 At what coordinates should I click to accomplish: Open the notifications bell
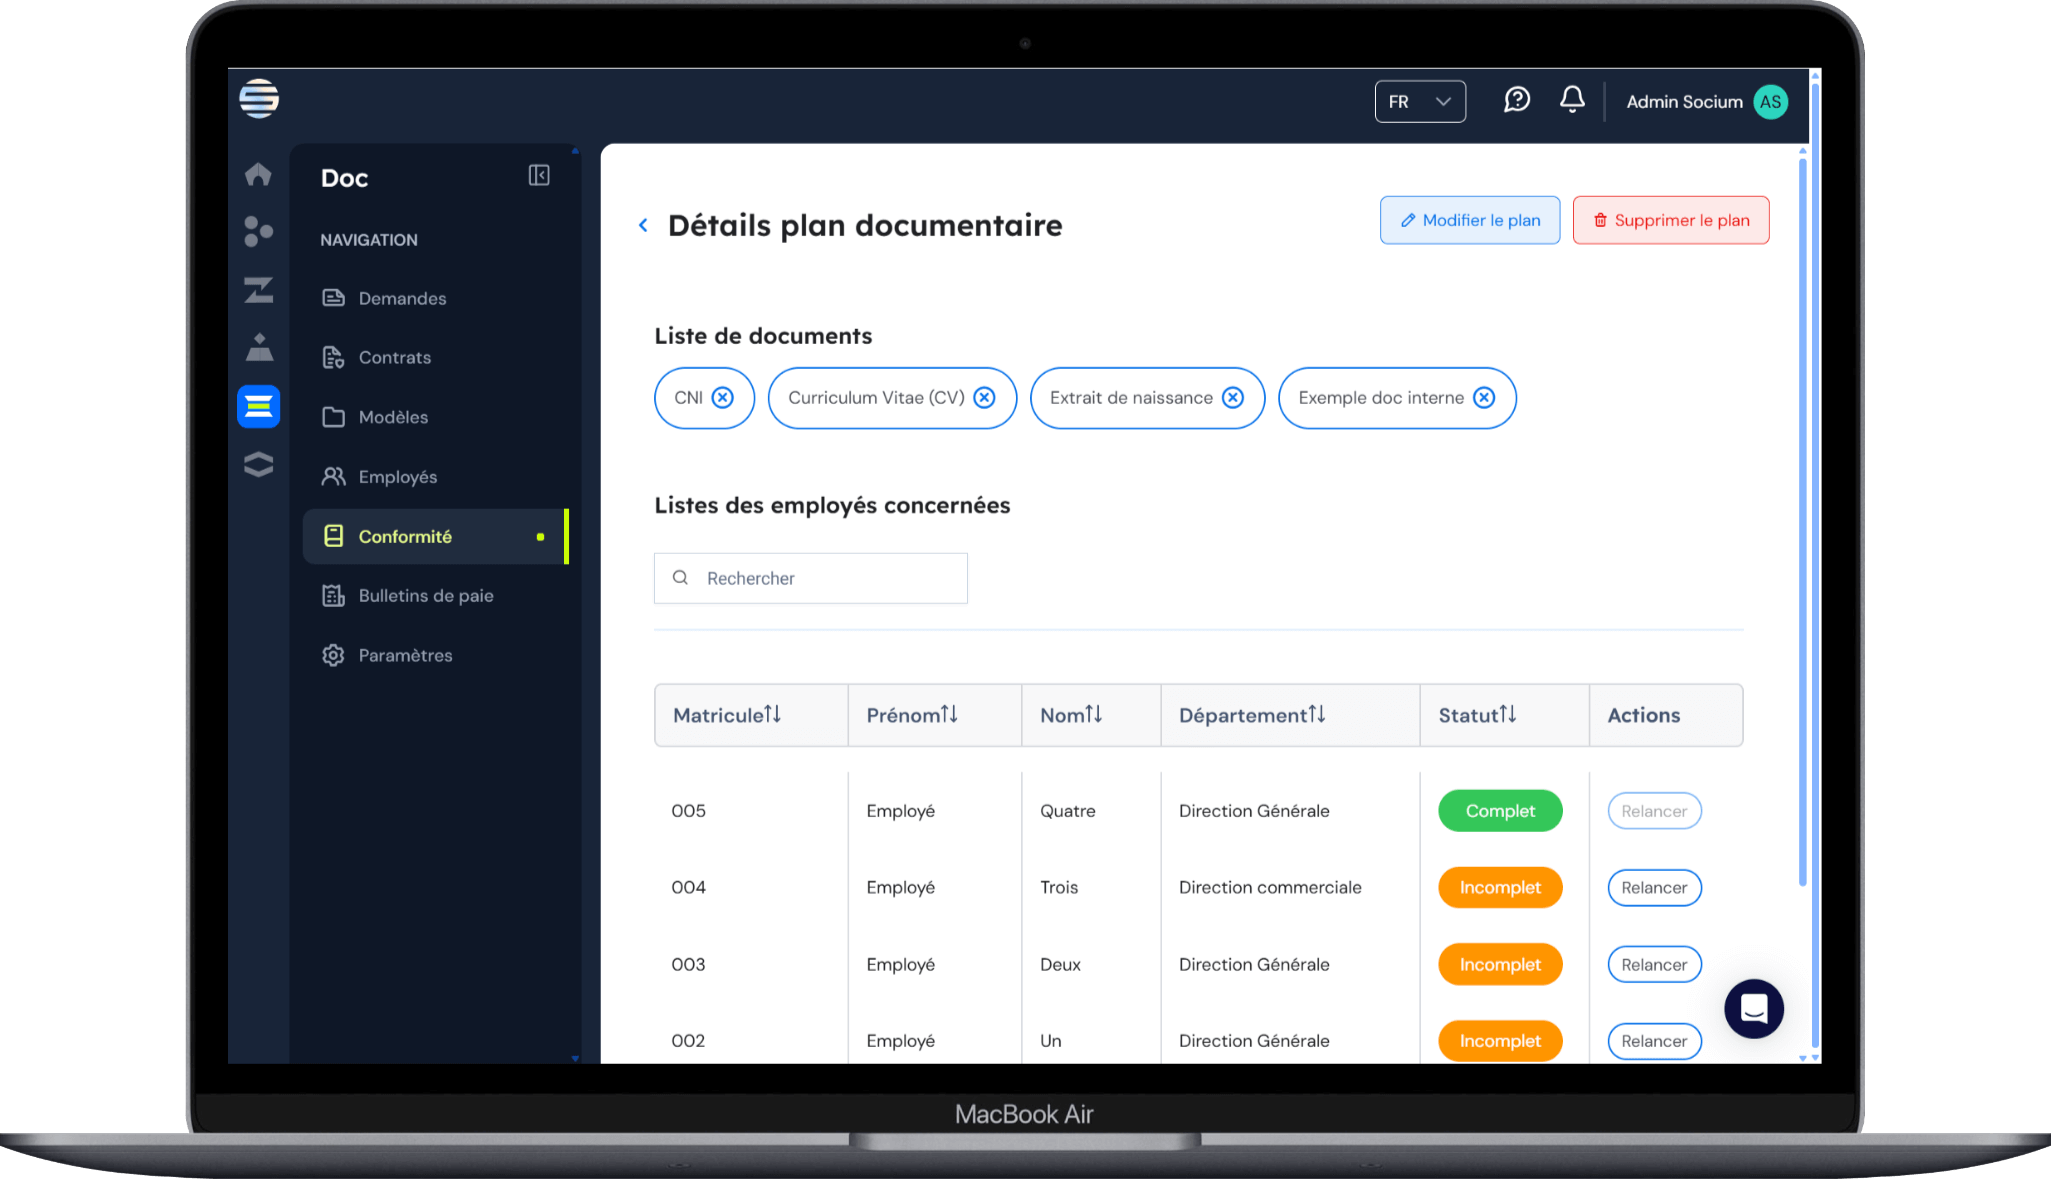pyautogui.click(x=1572, y=100)
